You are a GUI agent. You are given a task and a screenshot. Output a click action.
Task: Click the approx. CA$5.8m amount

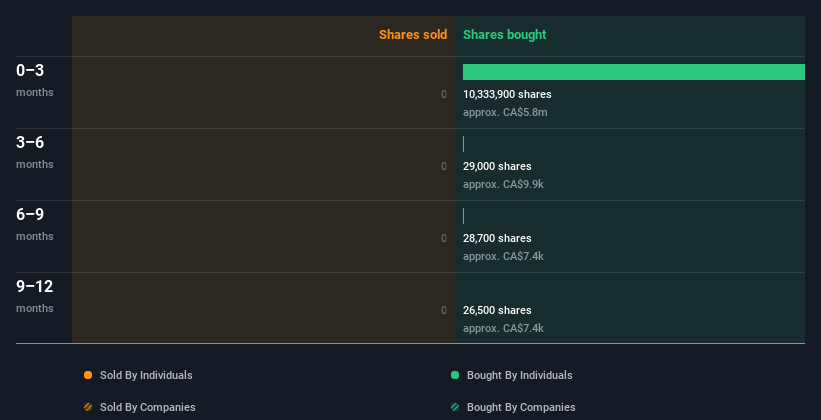[505, 112]
